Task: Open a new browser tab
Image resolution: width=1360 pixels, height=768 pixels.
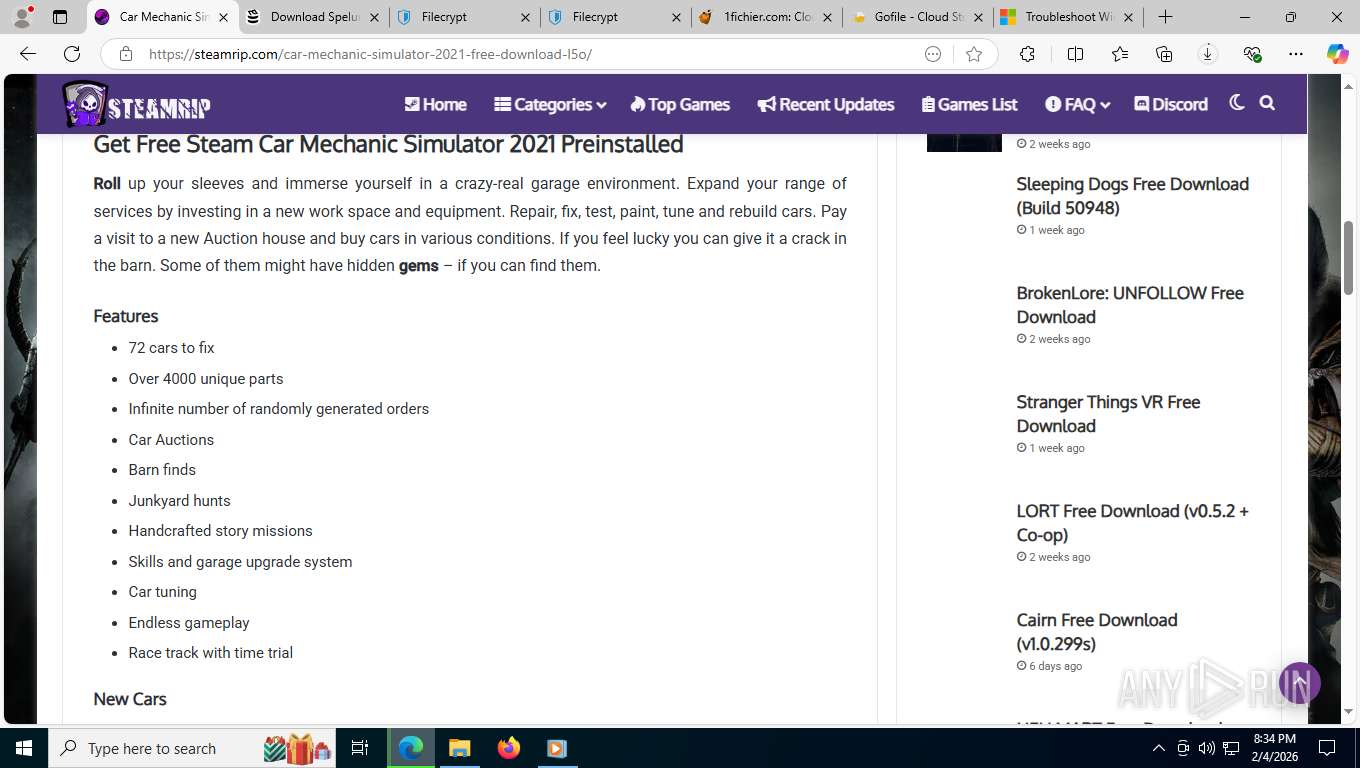Action: (x=1165, y=17)
